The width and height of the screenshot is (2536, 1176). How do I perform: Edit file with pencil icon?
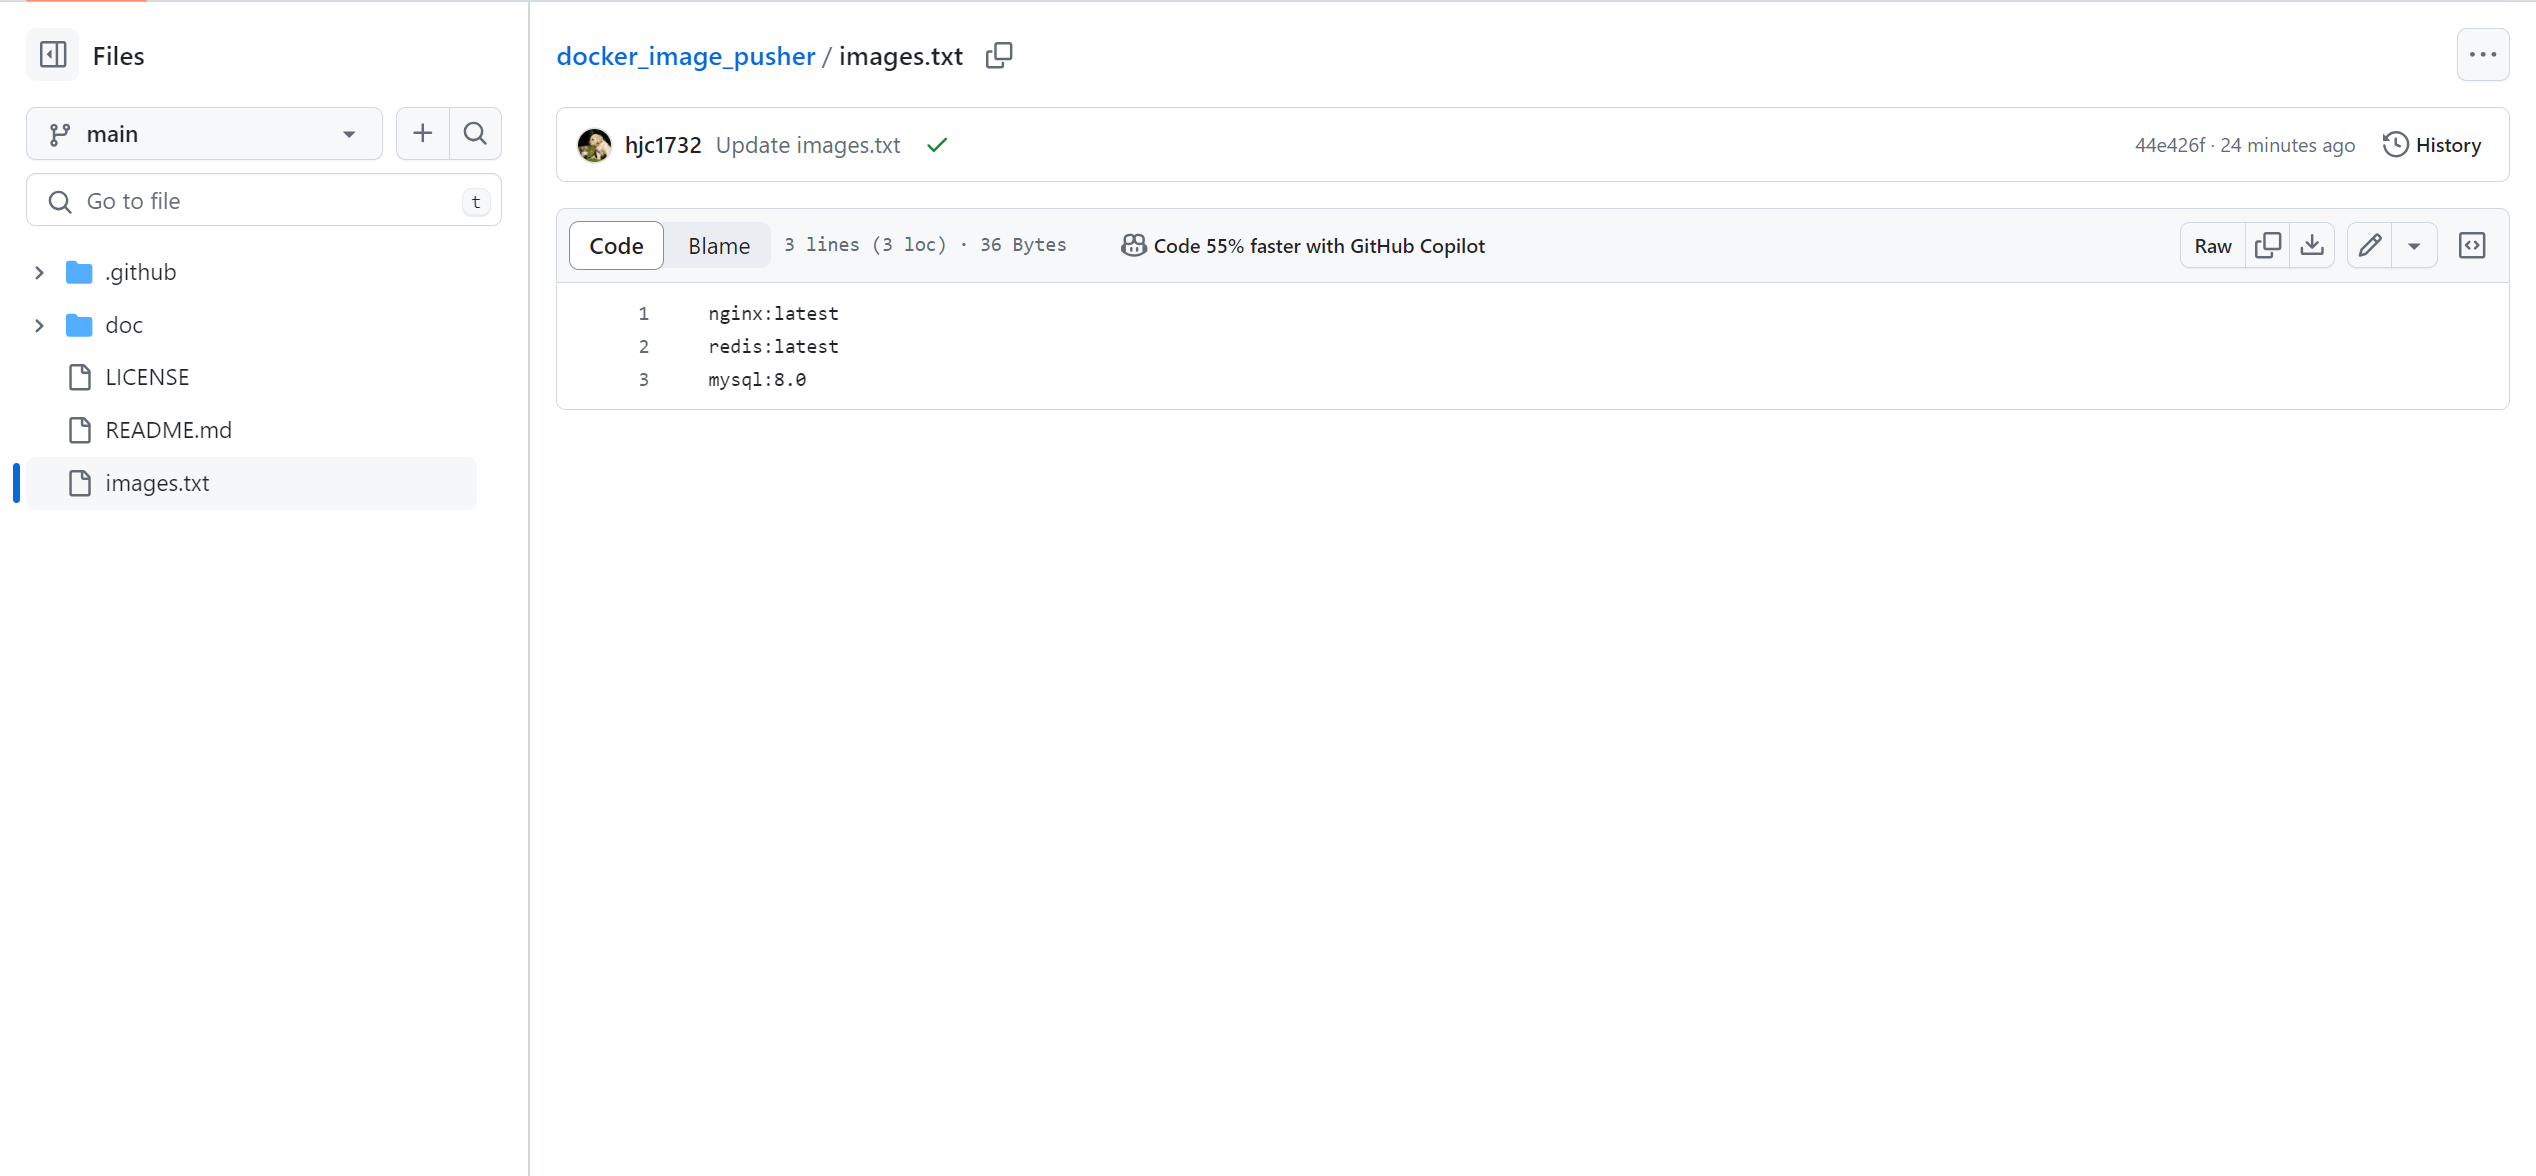pyautogui.click(x=2369, y=245)
